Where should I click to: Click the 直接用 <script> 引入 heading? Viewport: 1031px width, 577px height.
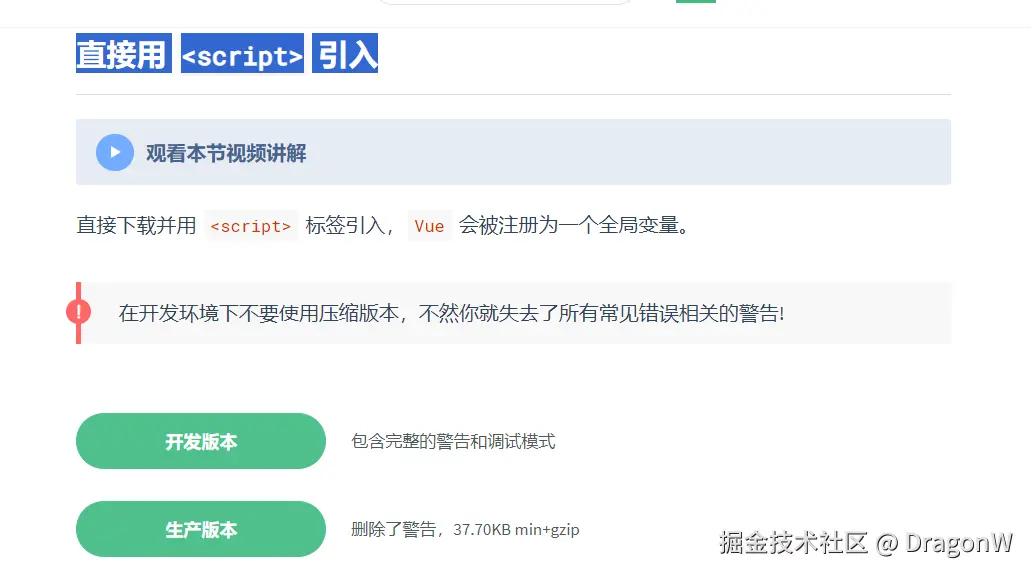pyautogui.click(x=227, y=53)
